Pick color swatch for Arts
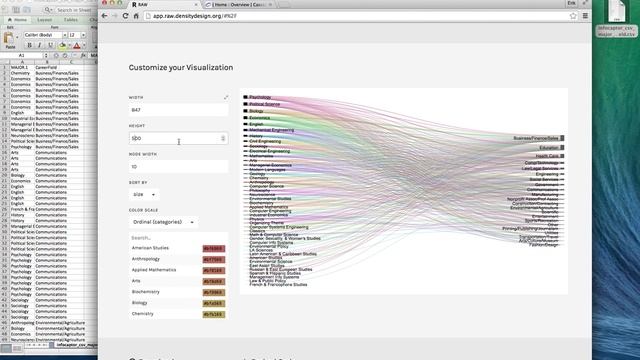 (x=213, y=282)
